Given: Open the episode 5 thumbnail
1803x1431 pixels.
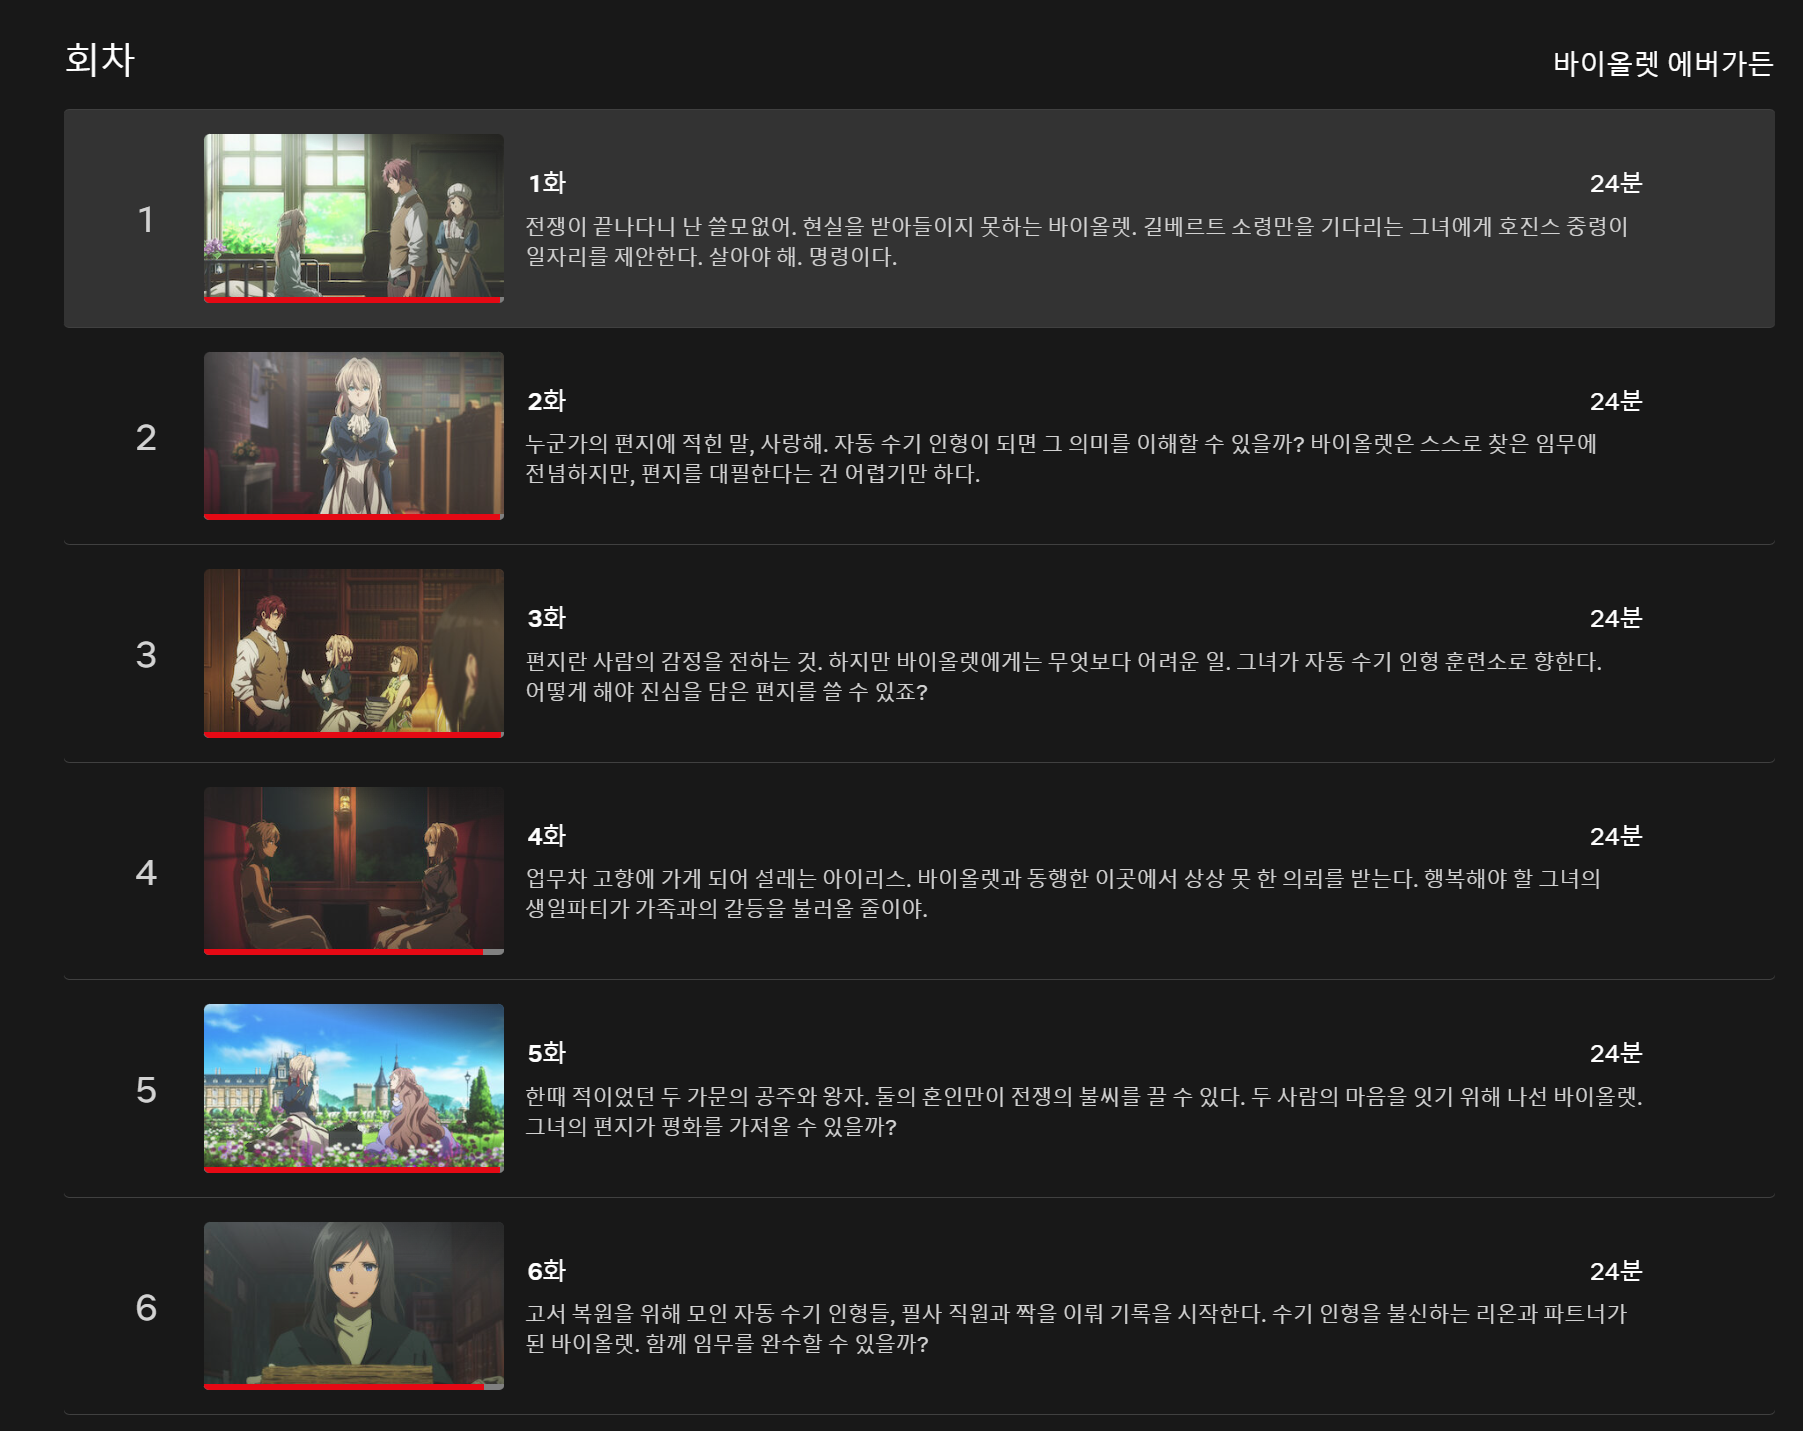Looking at the screenshot, I should 354,1088.
